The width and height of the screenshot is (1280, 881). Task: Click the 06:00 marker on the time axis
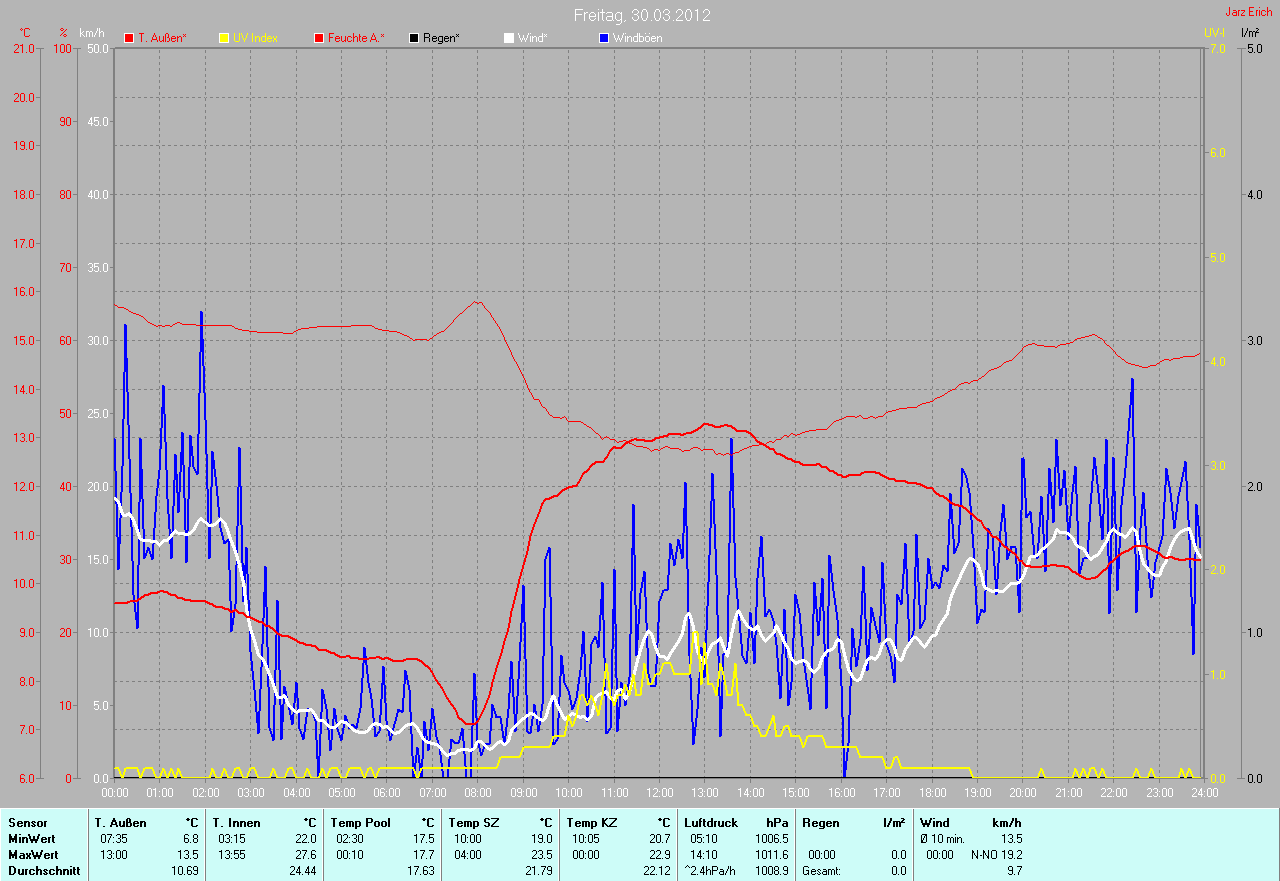pos(387,793)
